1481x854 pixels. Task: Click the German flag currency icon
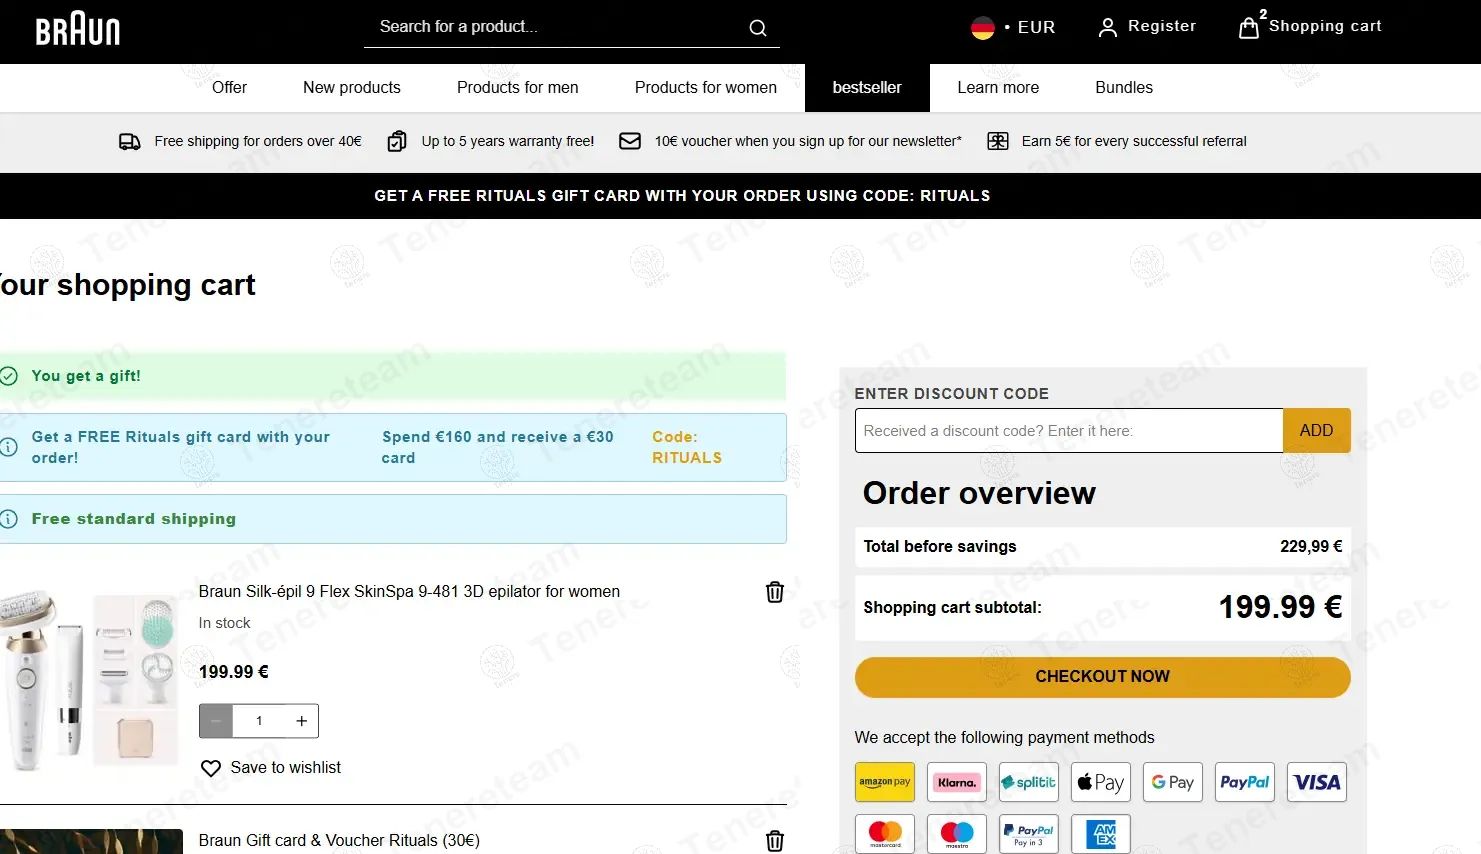(x=983, y=28)
